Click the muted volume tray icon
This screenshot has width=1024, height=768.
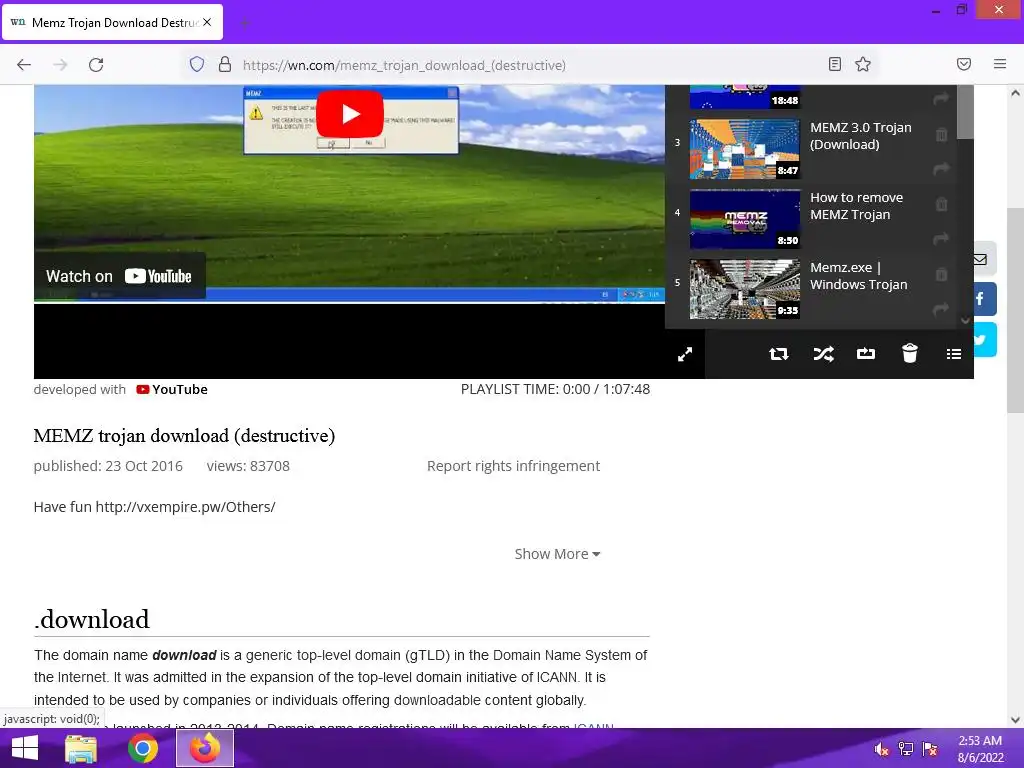(881, 749)
